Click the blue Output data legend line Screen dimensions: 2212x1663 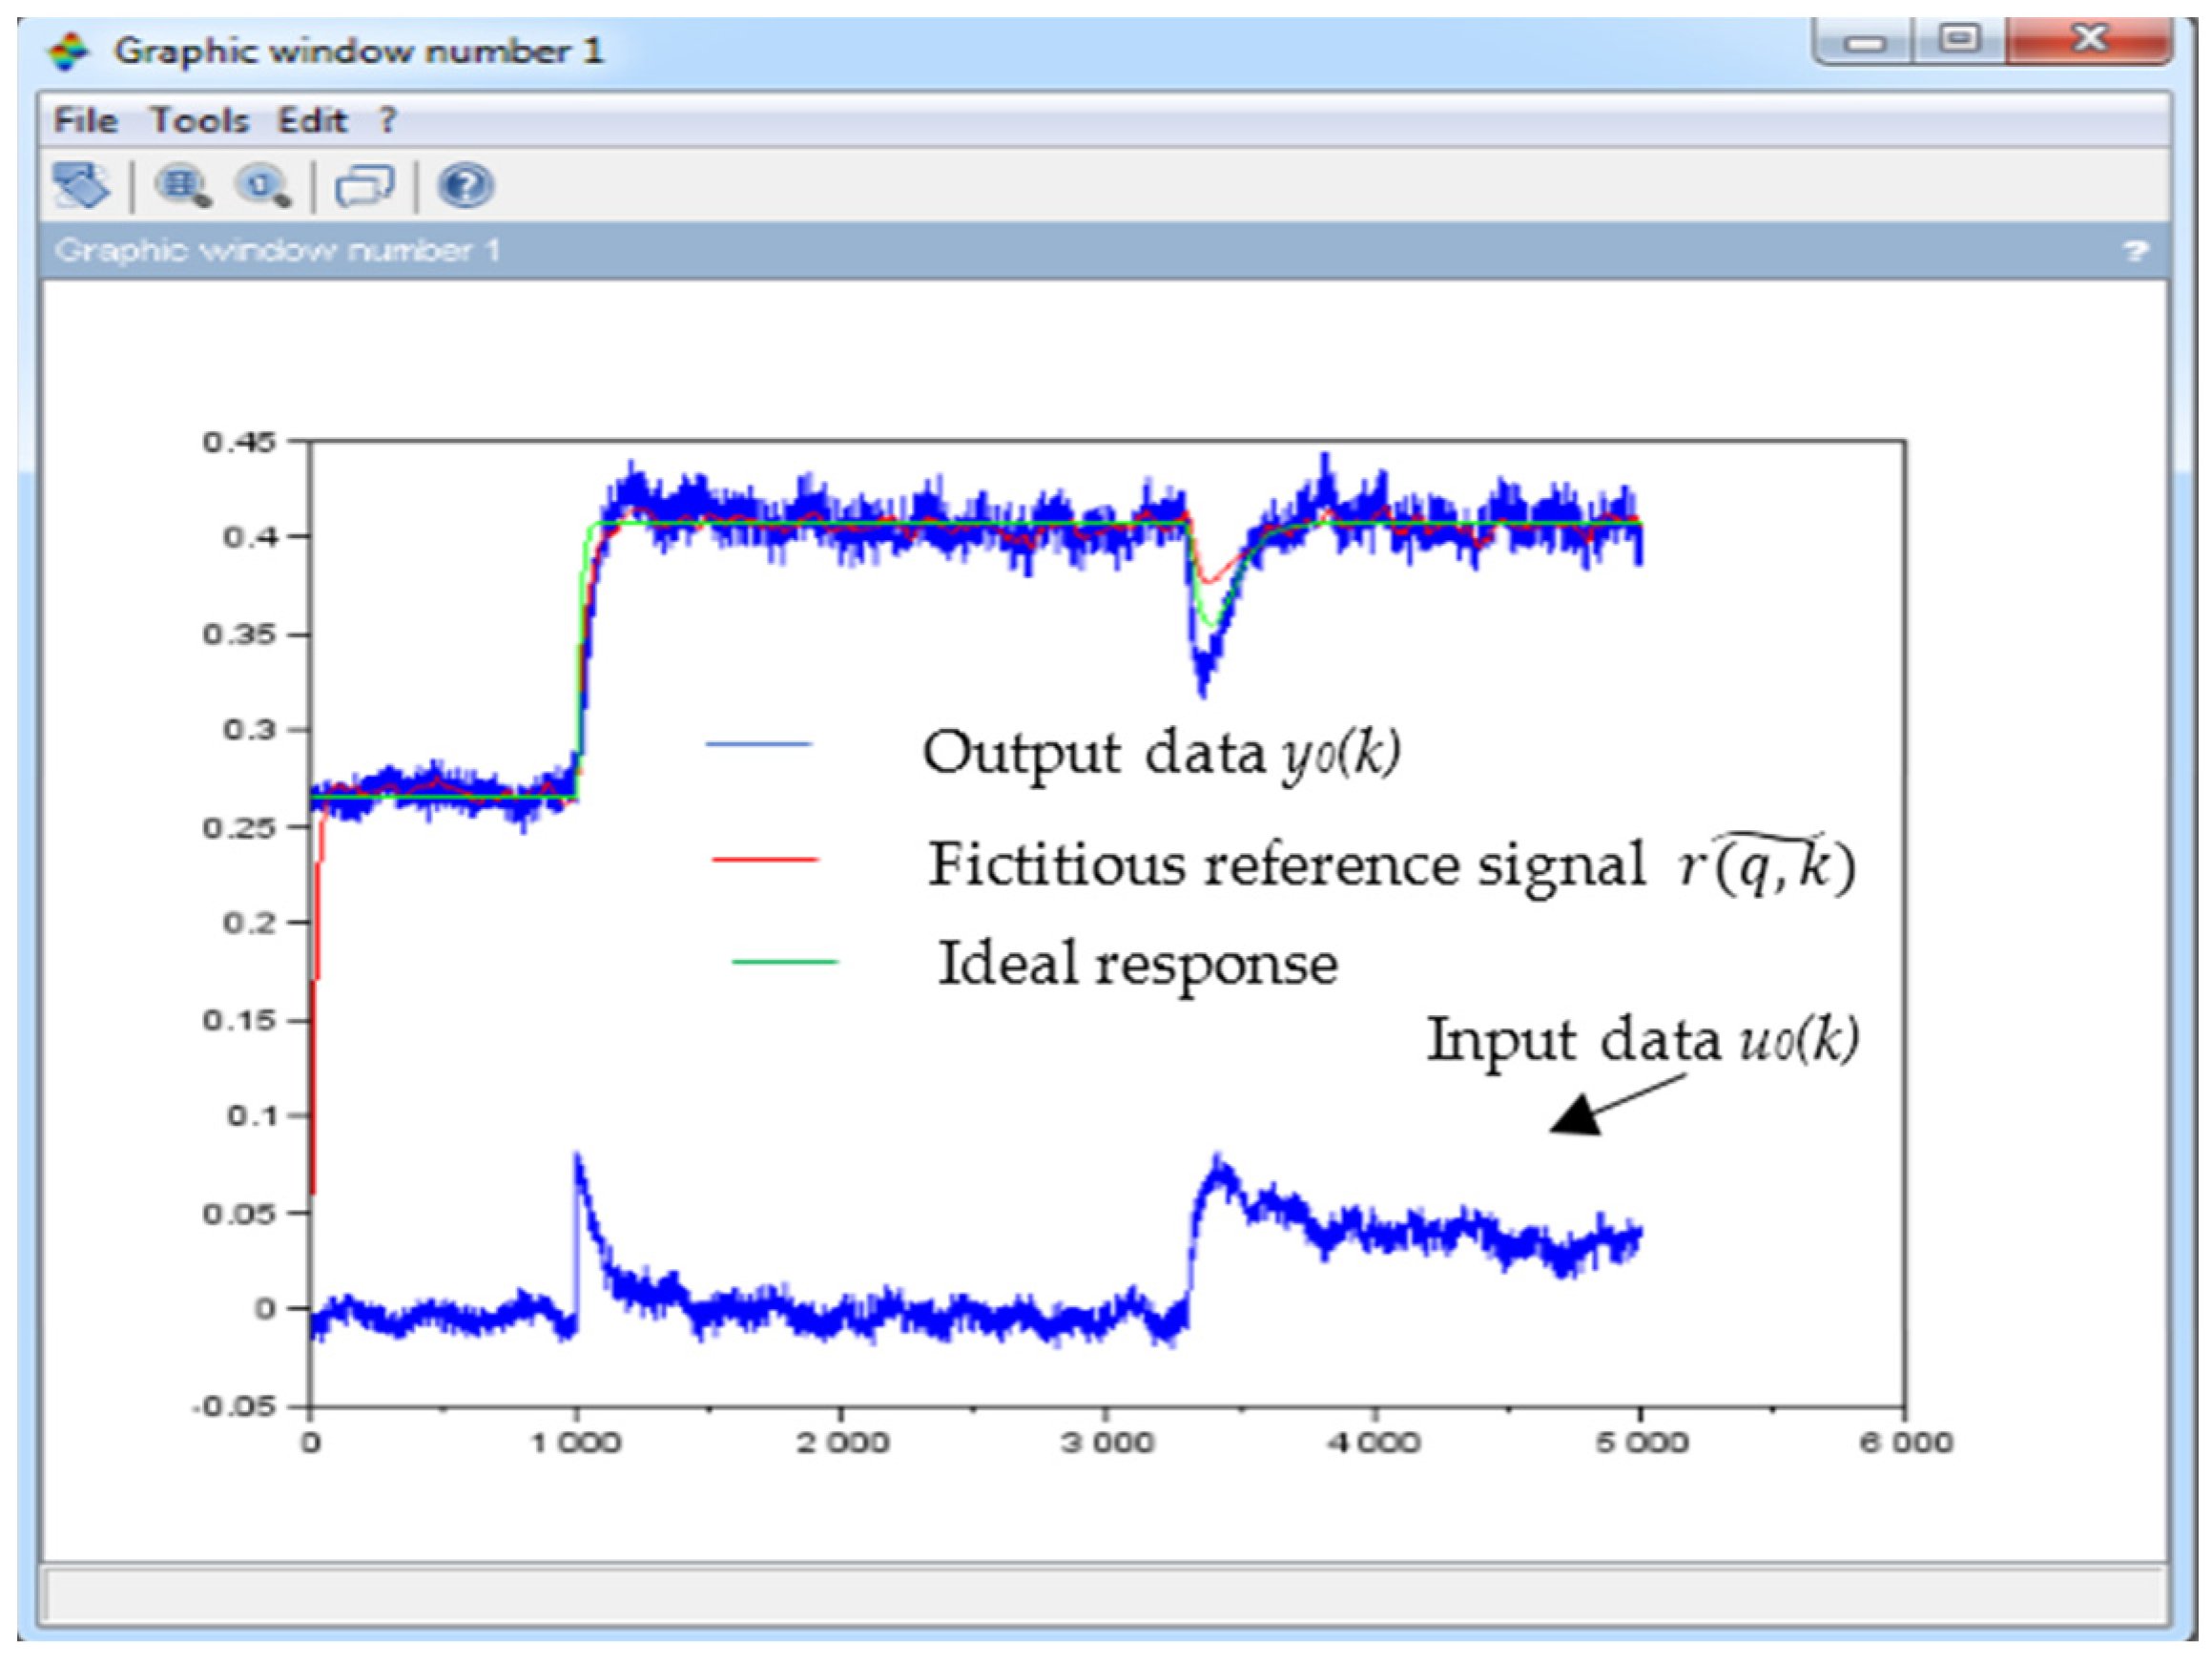point(758,744)
